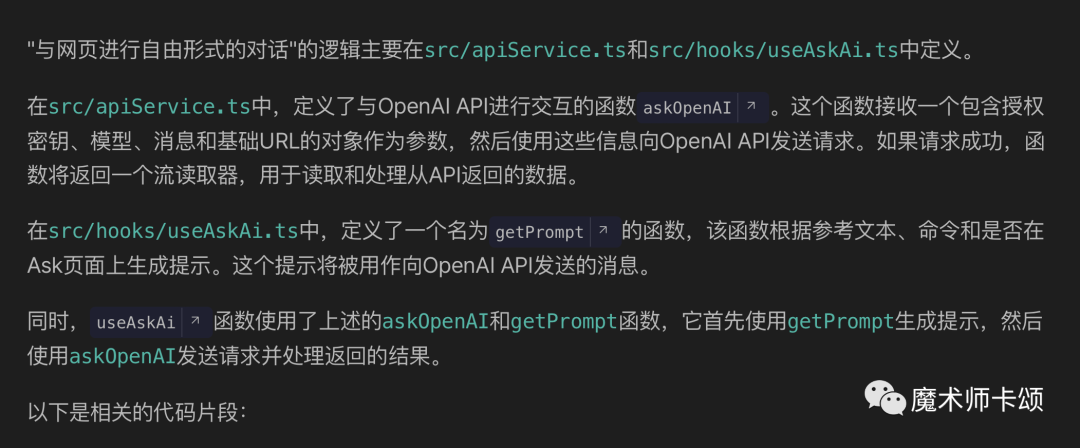
Task: Follow the getPrompt link before 函数，它首先使用
Action: [564, 321]
